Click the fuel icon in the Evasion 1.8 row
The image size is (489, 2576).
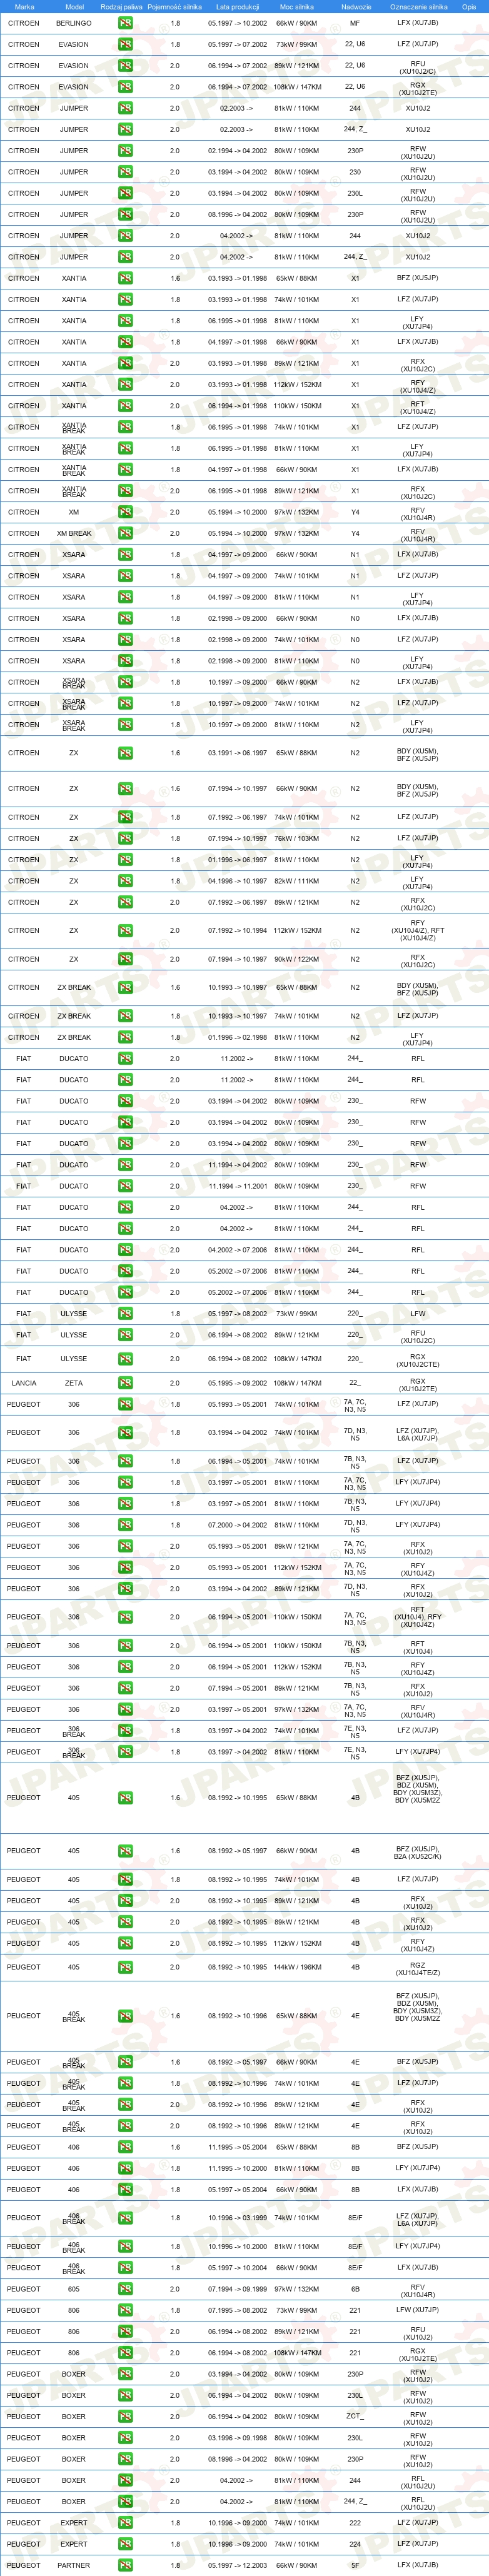[x=125, y=44]
